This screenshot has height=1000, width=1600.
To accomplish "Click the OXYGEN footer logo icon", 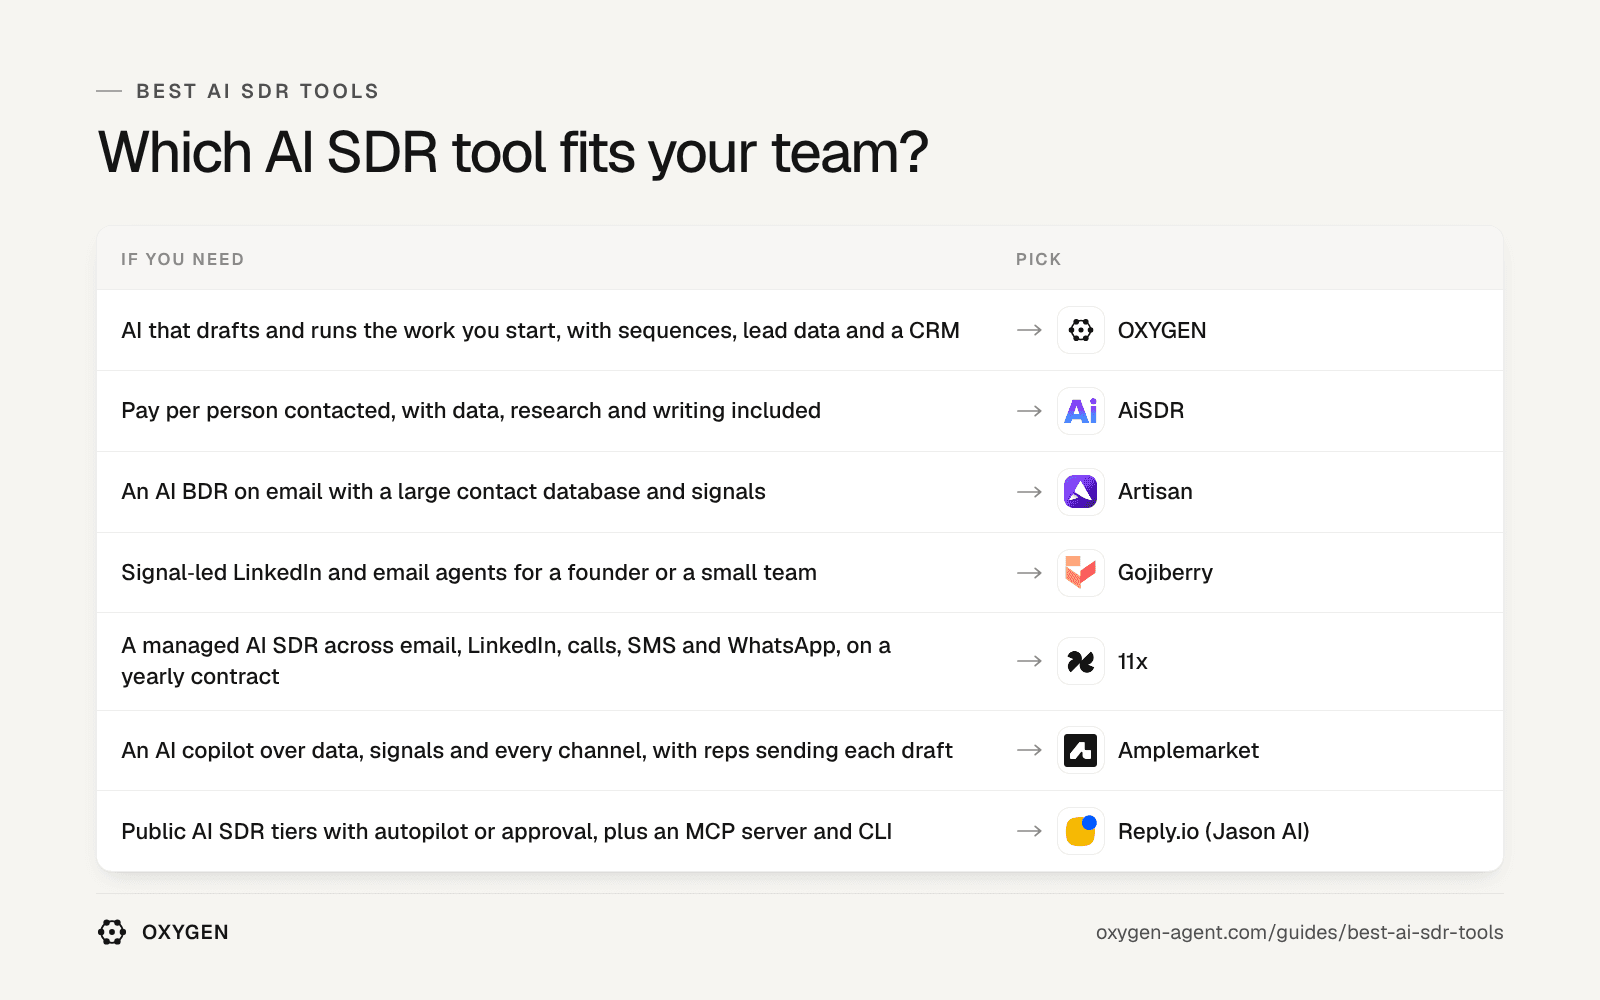I will [x=112, y=932].
